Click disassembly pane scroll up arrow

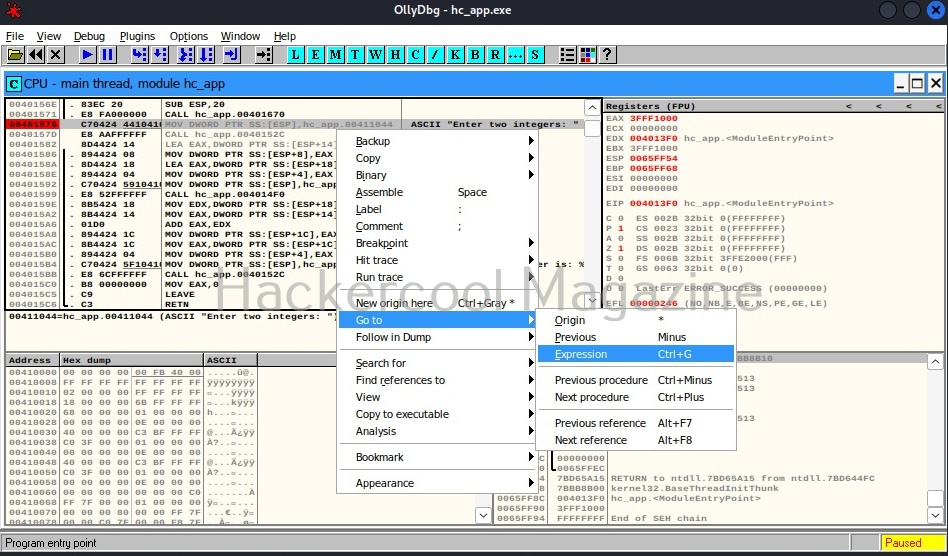tap(592, 108)
